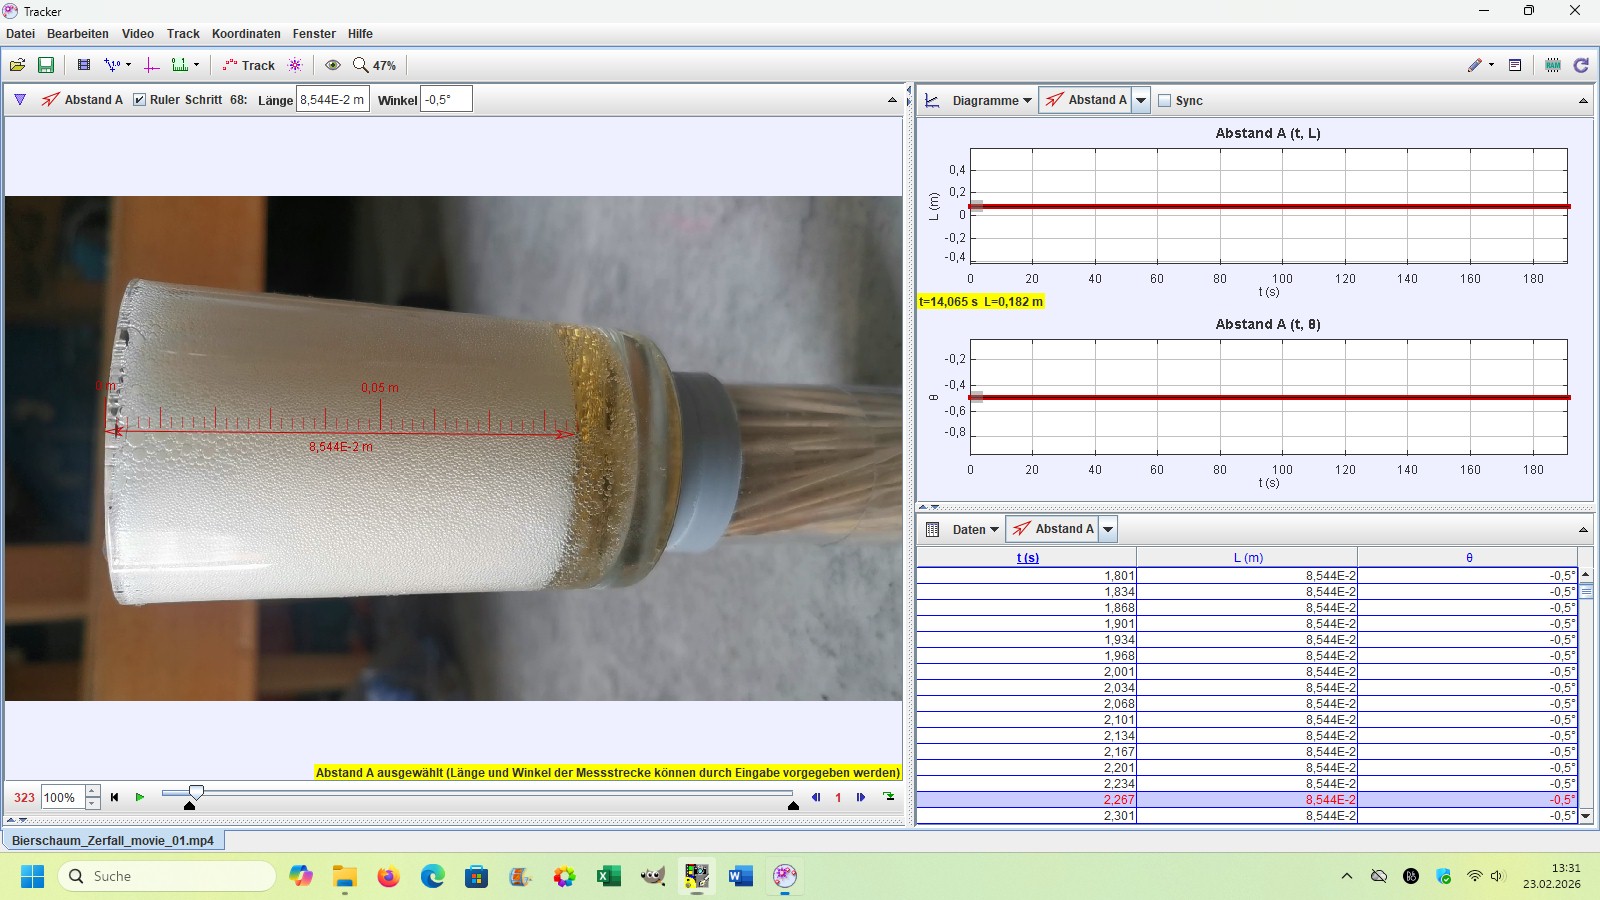Enable the Sync checkbox in diagram panel
The width and height of the screenshot is (1600, 900).
(1165, 100)
